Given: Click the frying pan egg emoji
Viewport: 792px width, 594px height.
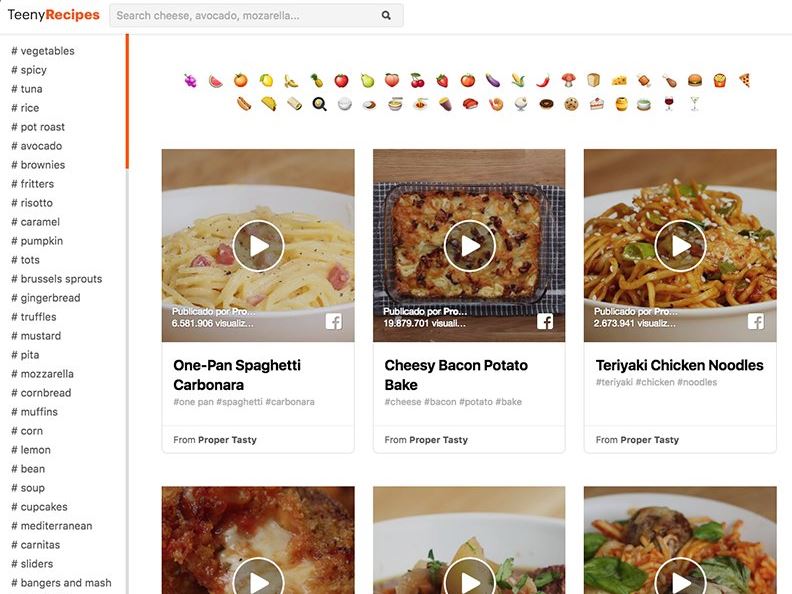Looking at the screenshot, I should pyautogui.click(x=320, y=104).
